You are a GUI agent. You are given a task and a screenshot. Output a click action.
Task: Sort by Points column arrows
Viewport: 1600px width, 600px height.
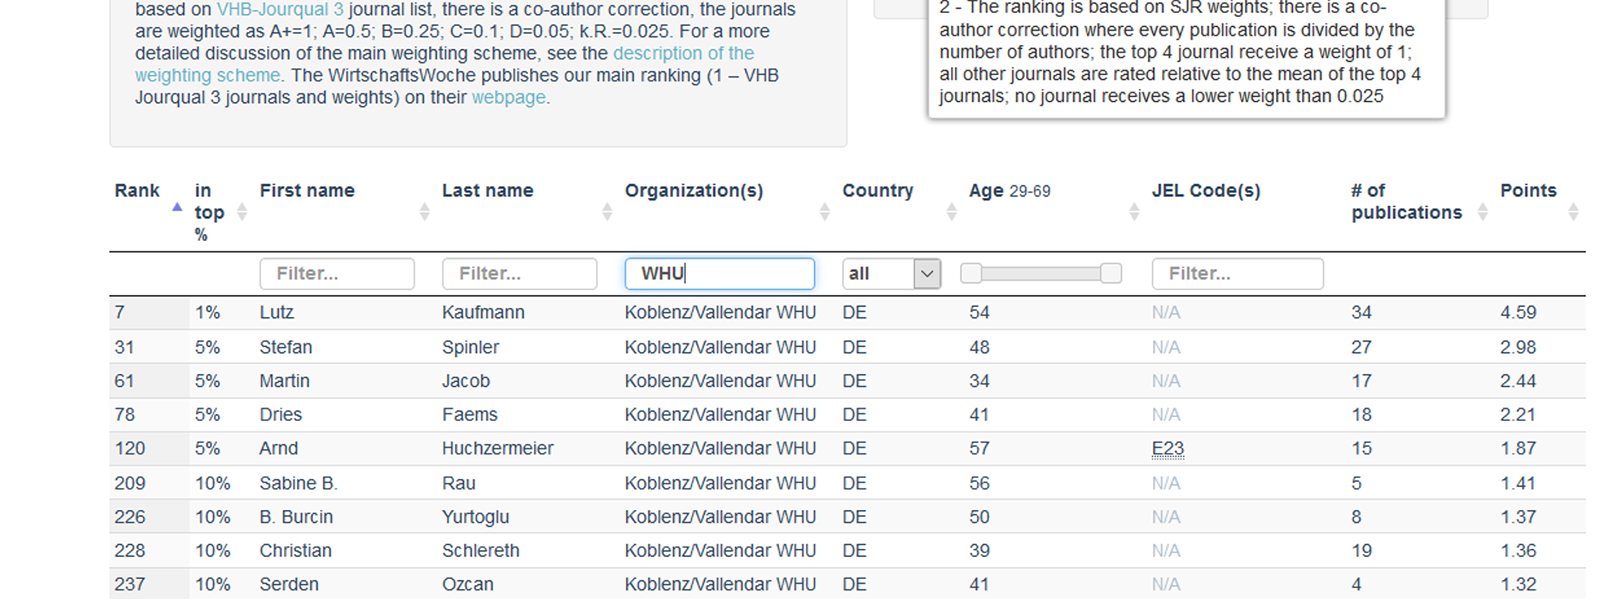tap(1573, 212)
